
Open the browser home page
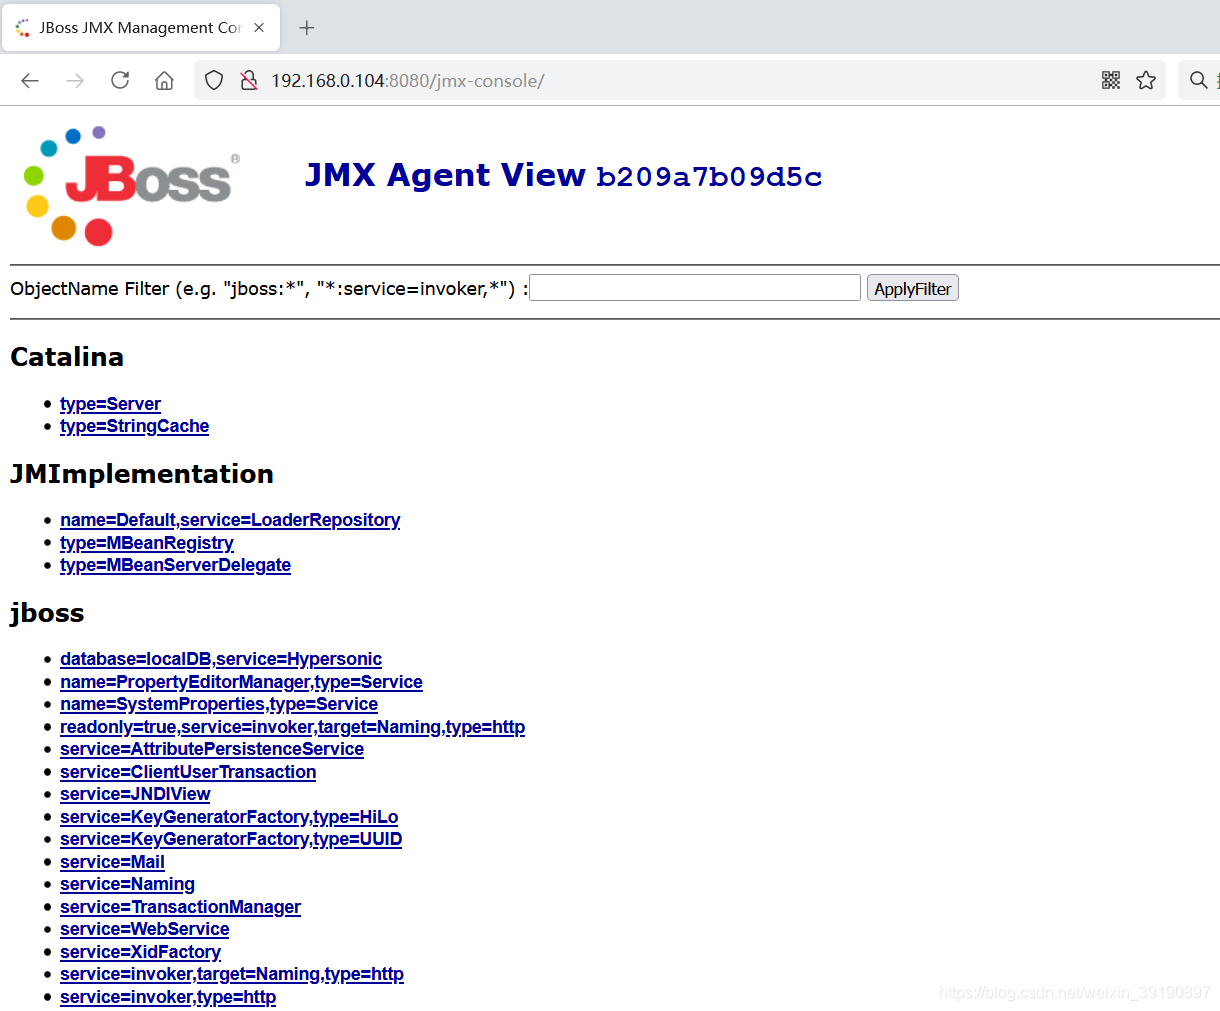[164, 81]
